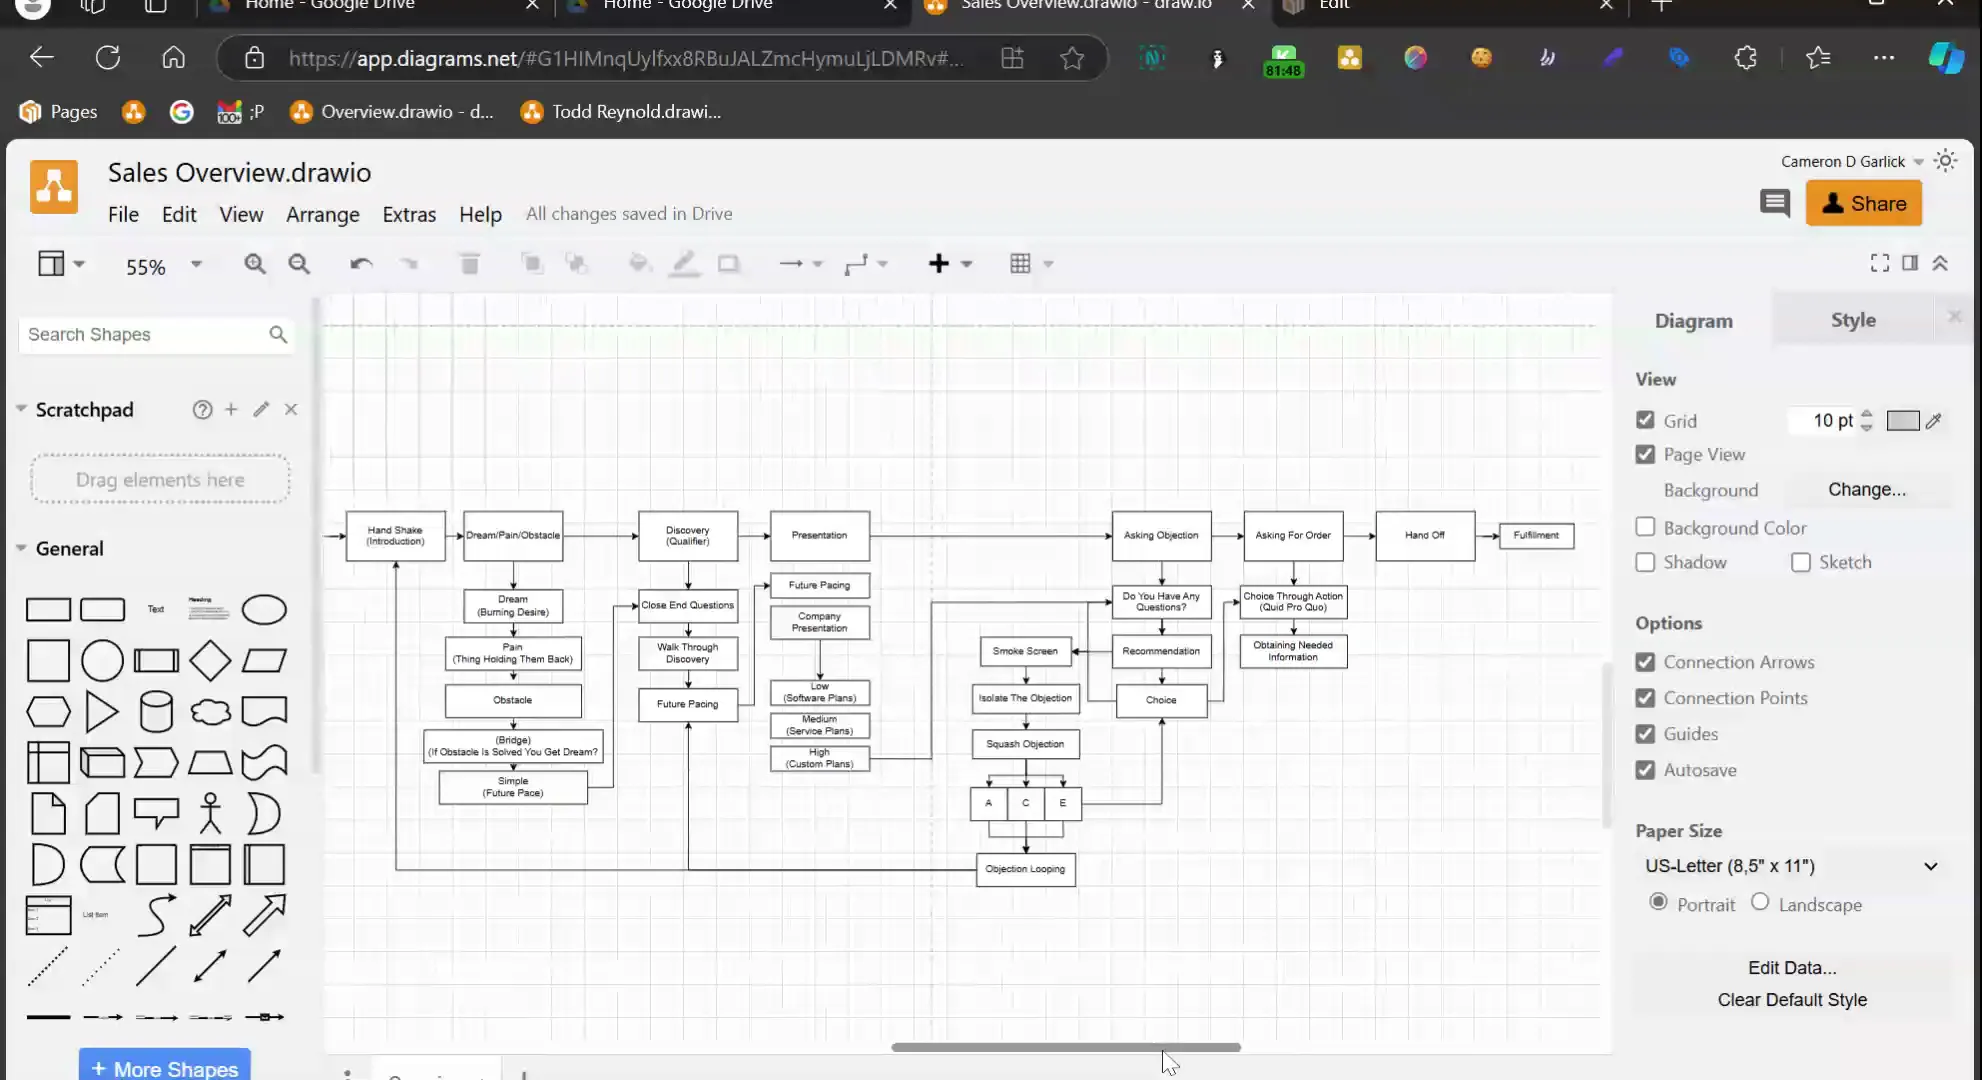
Task: Click the grid color swatch
Action: point(1902,421)
